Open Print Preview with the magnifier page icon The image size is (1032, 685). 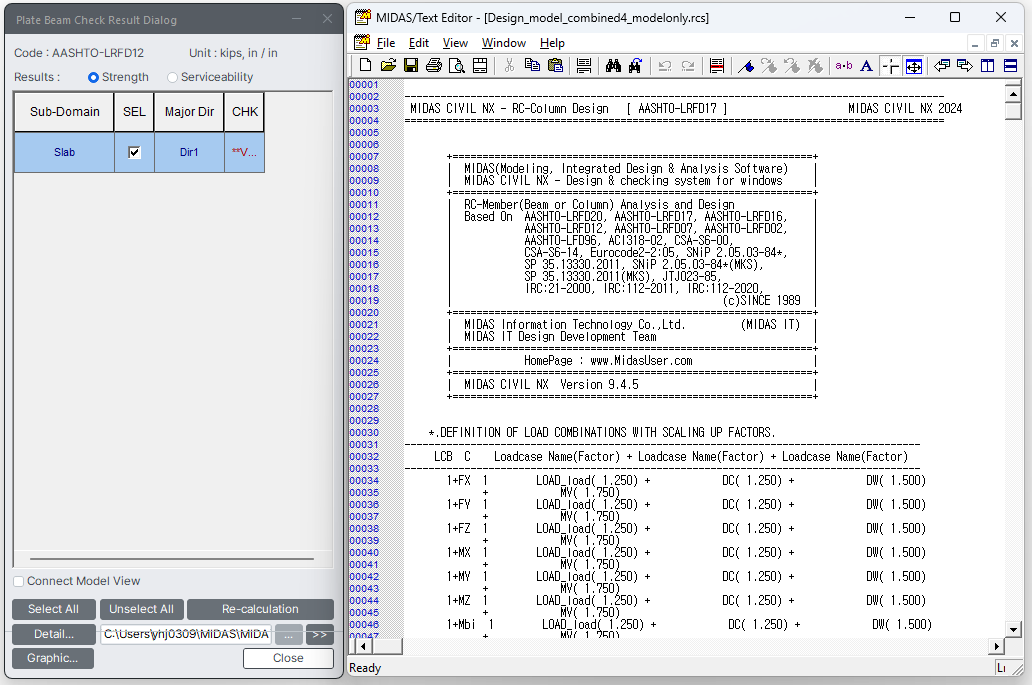pyautogui.click(x=457, y=65)
